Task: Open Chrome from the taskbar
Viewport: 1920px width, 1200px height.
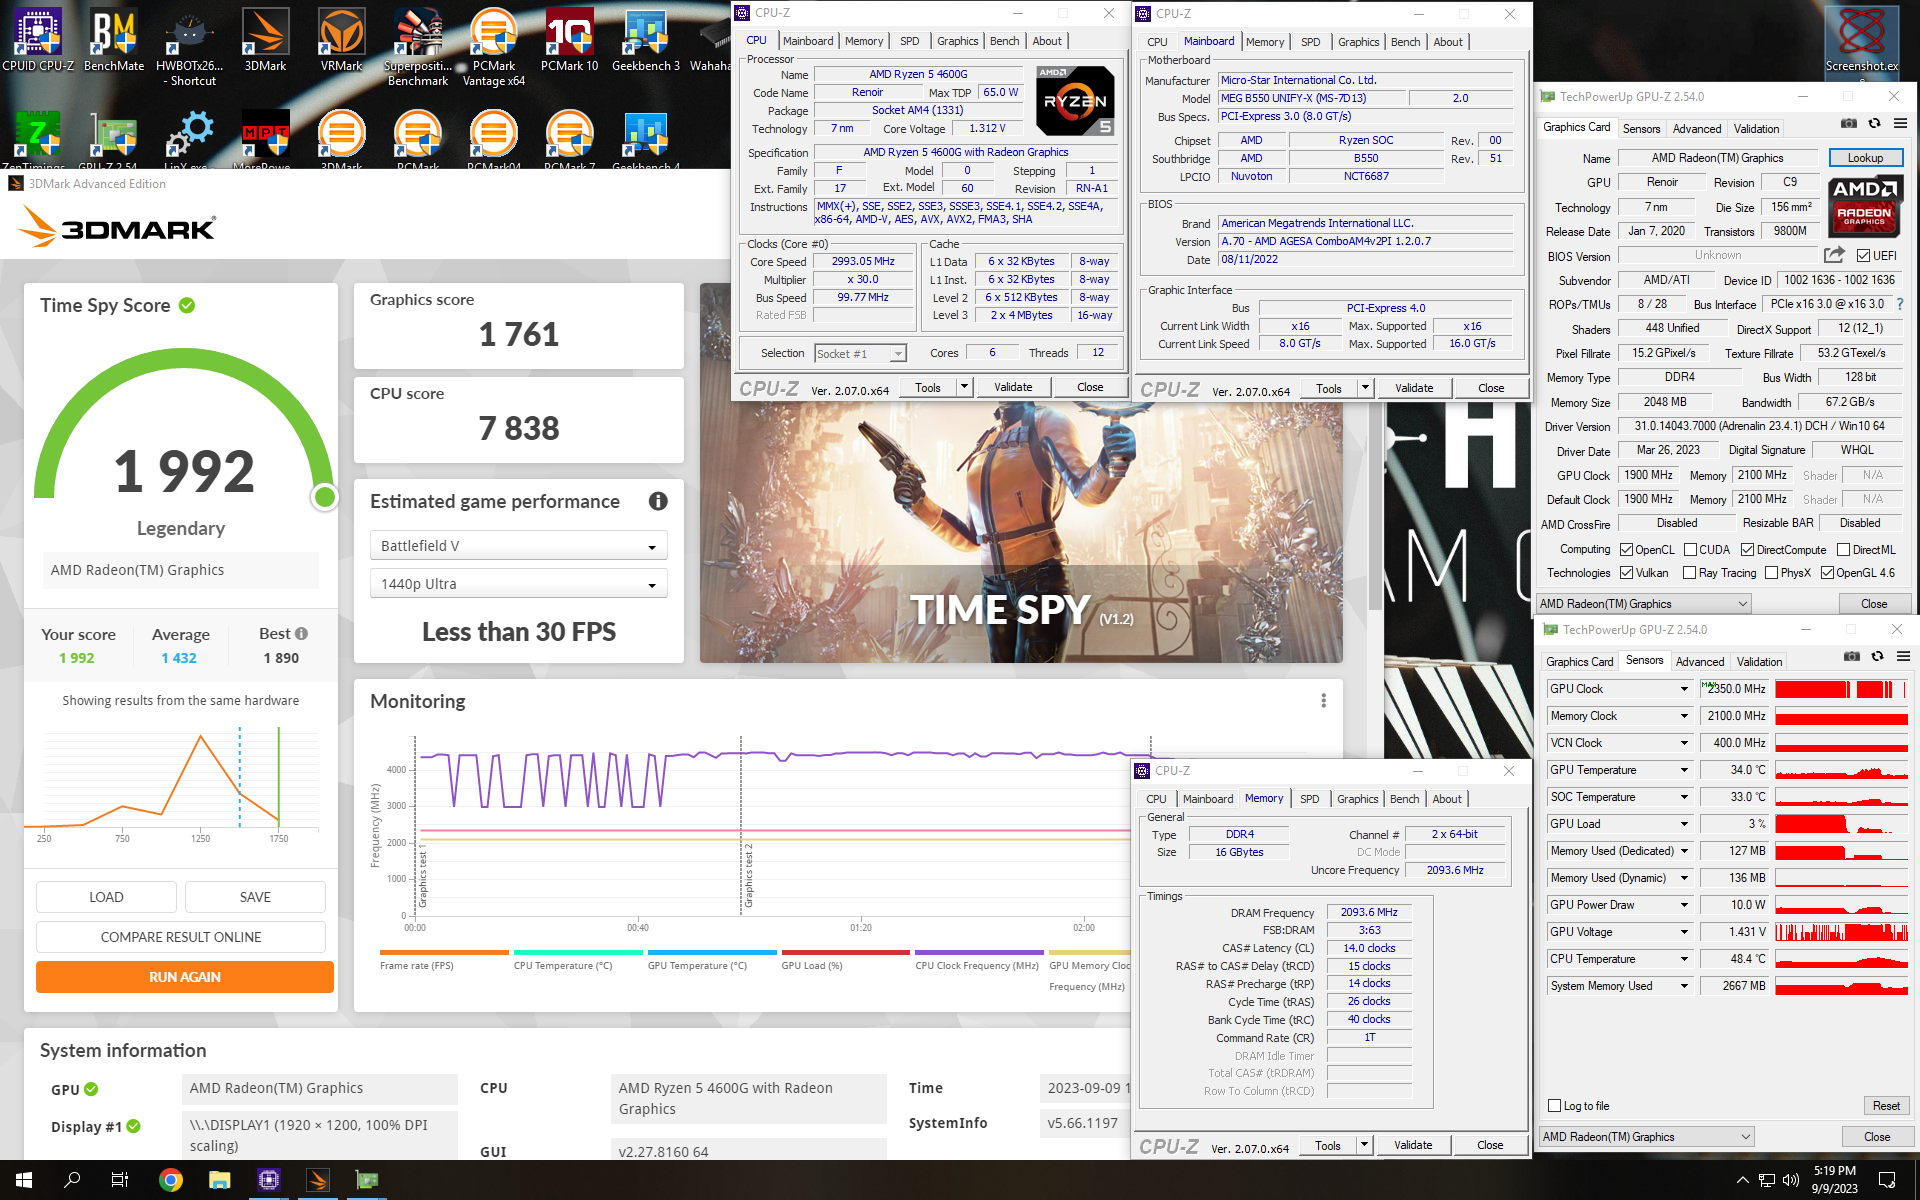Action: coord(171,1180)
